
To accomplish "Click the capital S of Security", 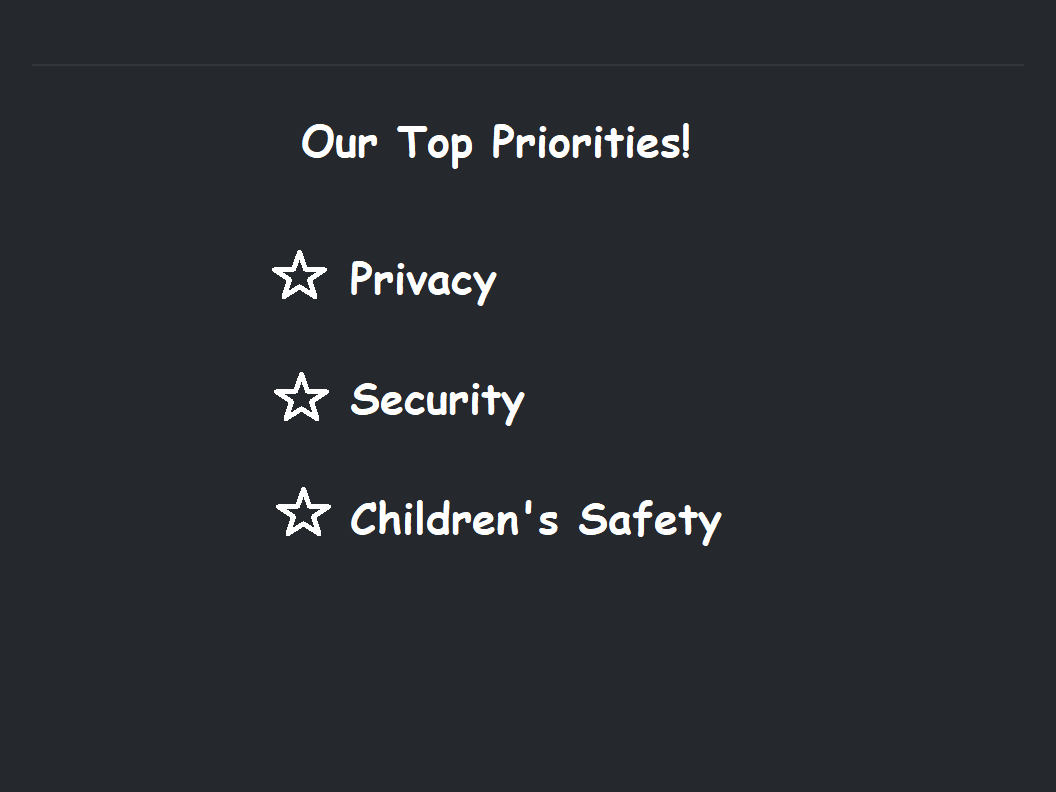I will pos(364,399).
